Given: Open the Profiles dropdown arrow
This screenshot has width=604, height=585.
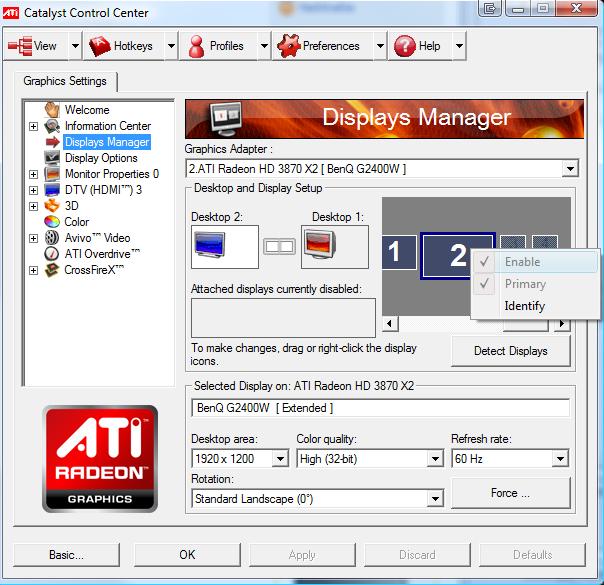Looking at the screenshot, I should (x=264, y=46).
